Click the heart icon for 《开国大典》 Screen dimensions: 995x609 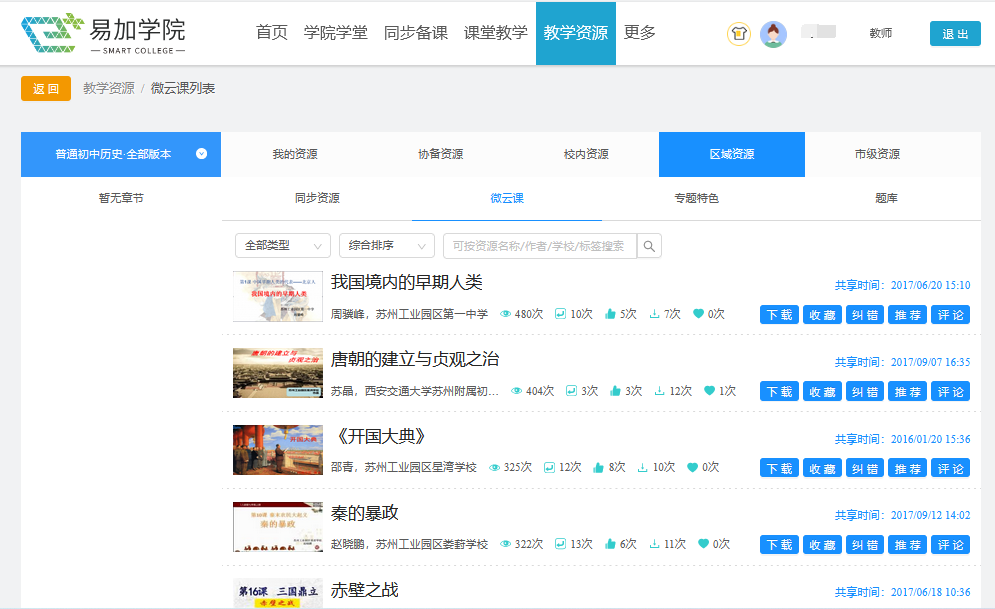(692, 468)
